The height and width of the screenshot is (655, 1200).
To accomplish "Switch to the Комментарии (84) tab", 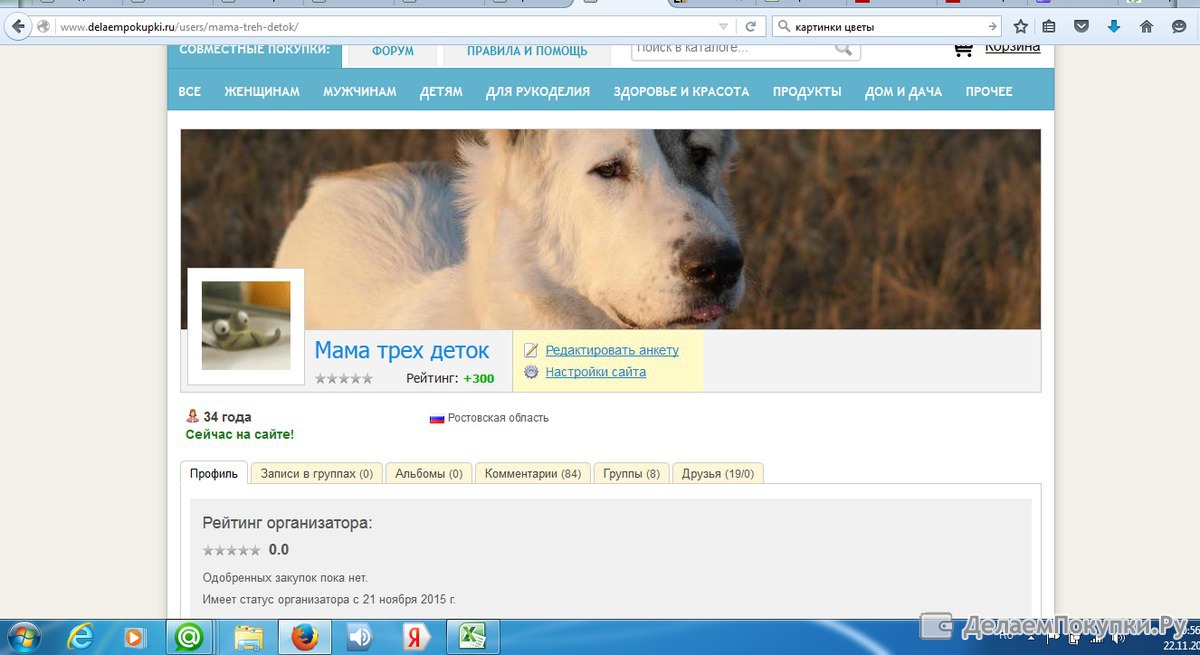I will coord(532,474).
